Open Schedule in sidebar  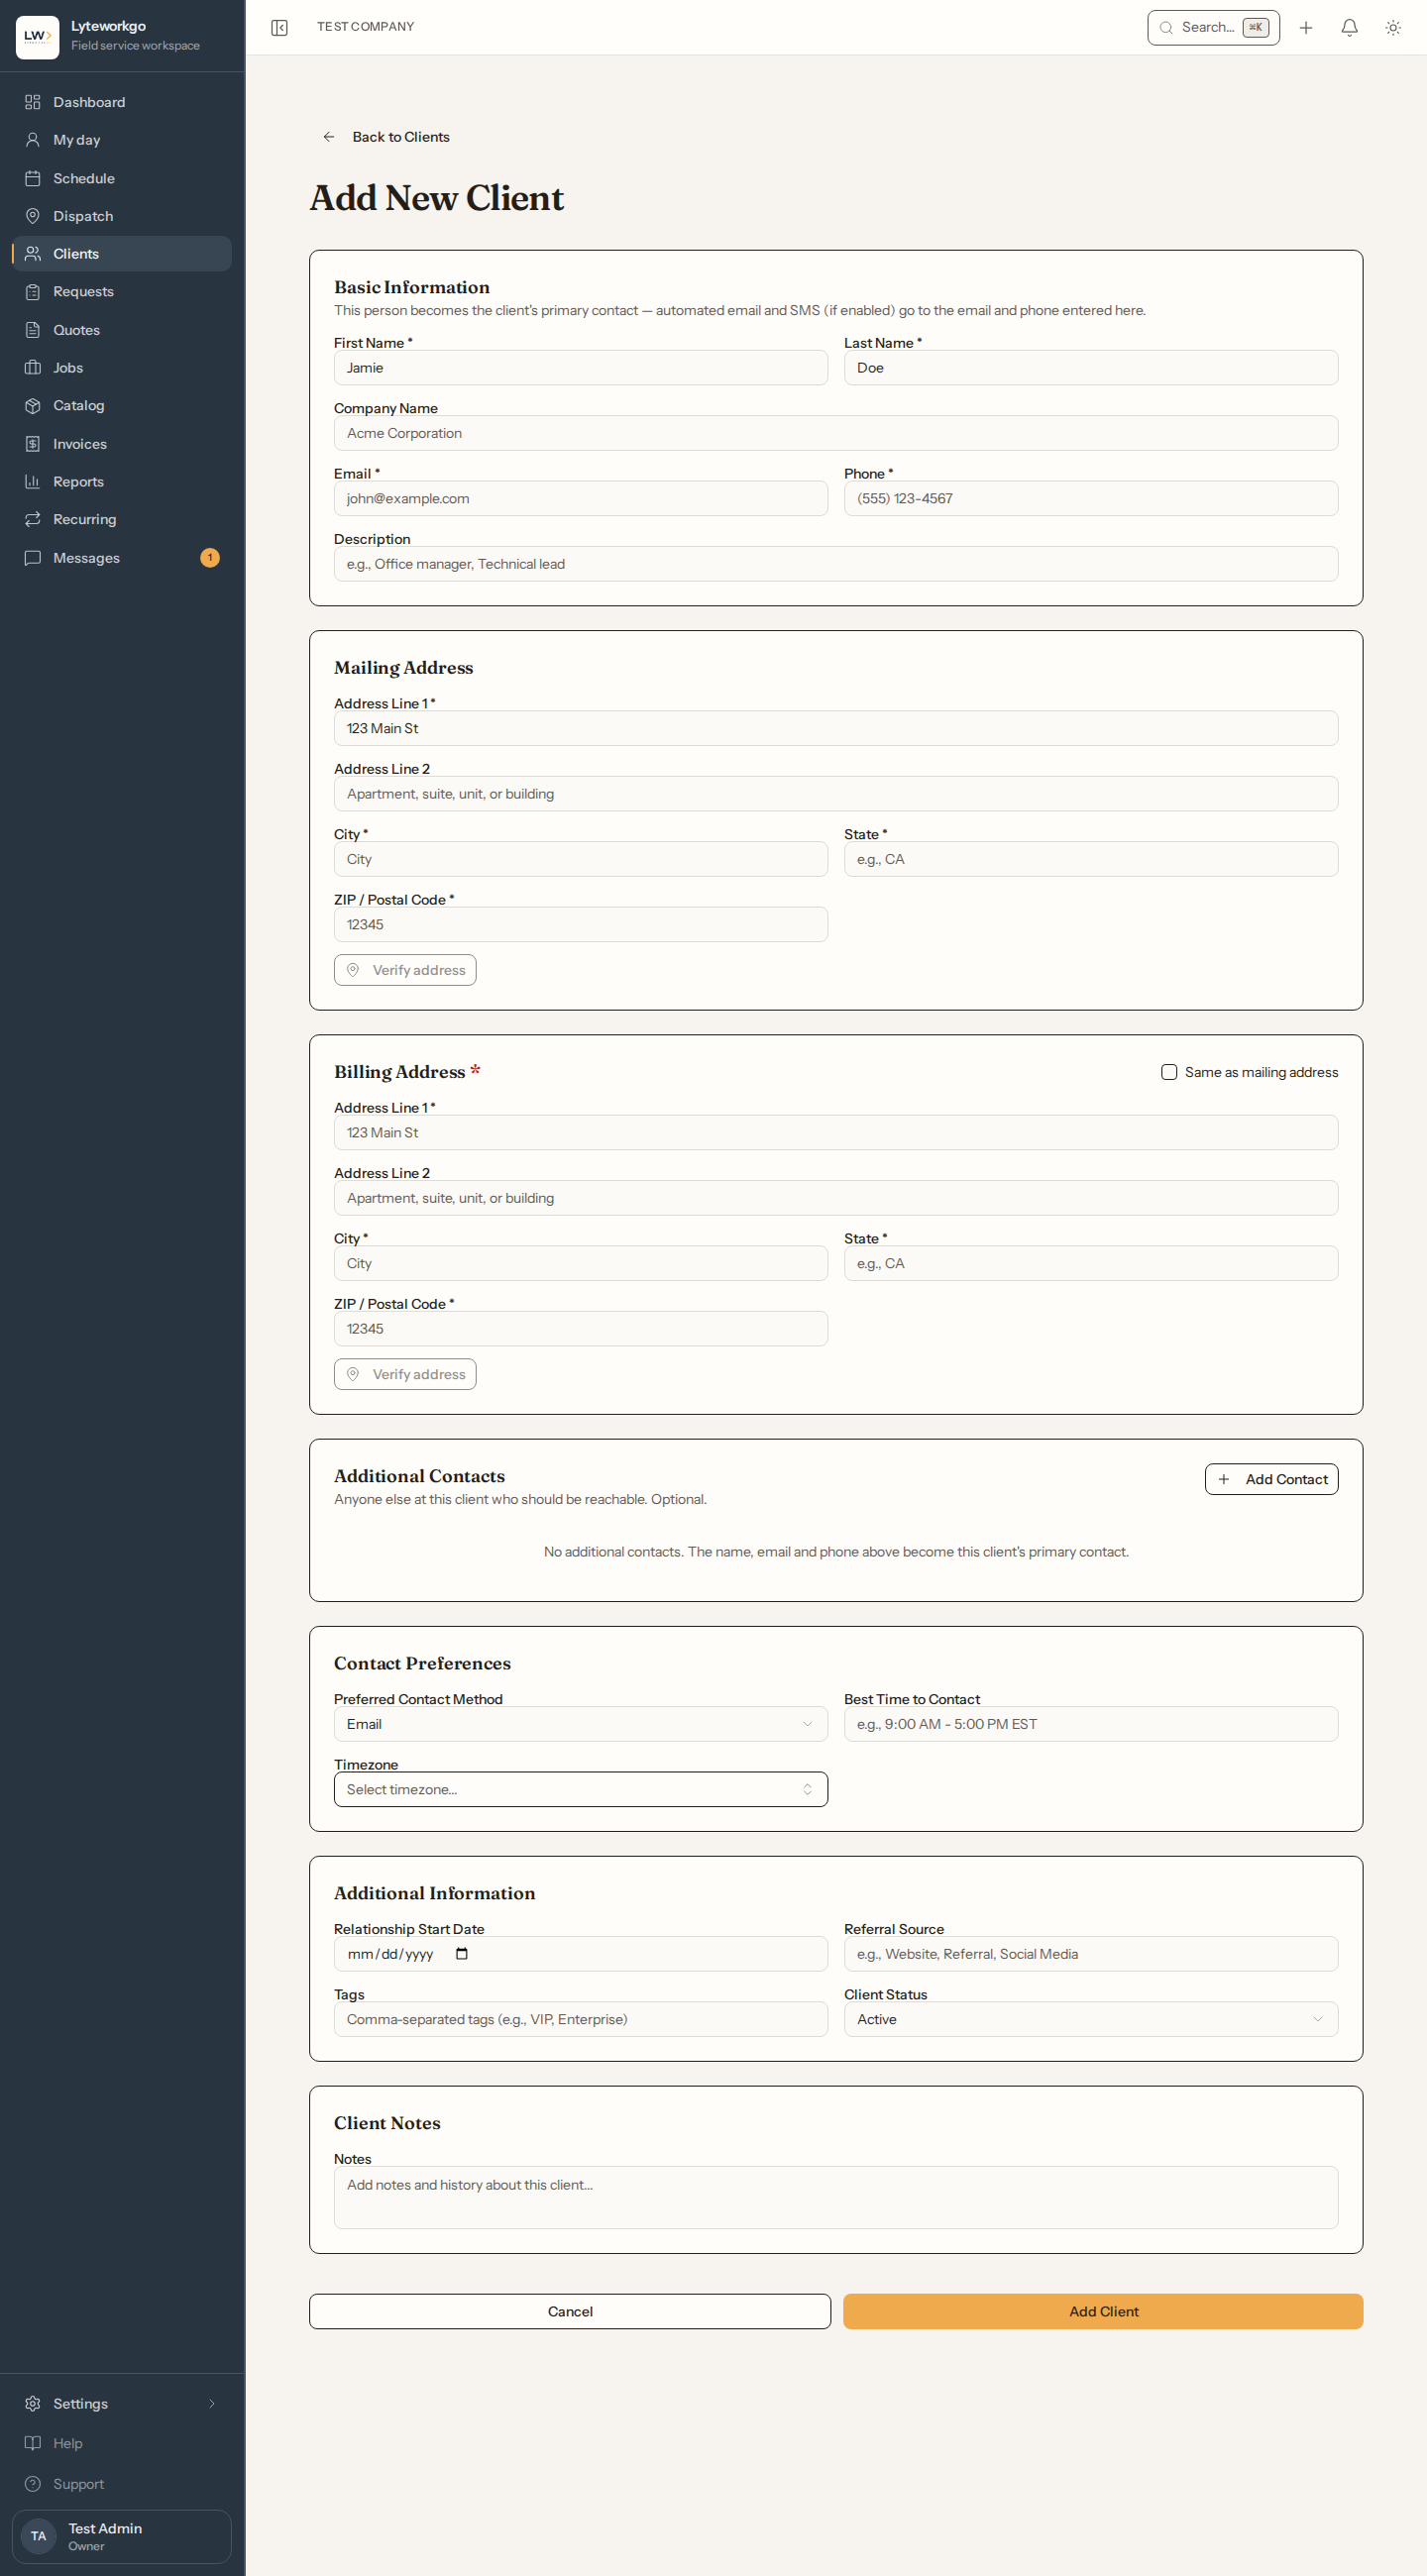point(122,178)
